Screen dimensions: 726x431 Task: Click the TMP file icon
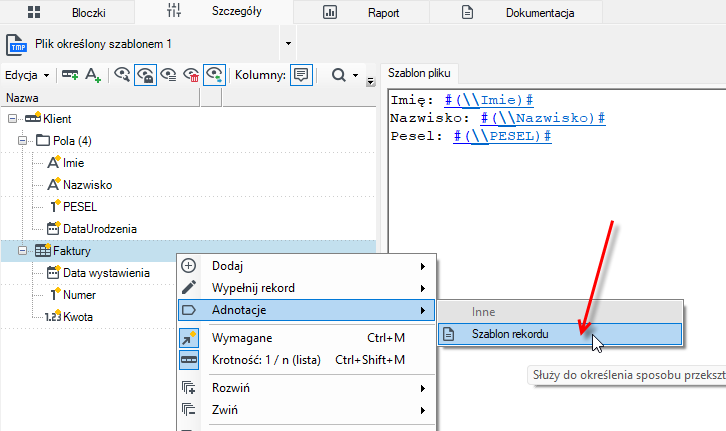[x=16, y=45]
